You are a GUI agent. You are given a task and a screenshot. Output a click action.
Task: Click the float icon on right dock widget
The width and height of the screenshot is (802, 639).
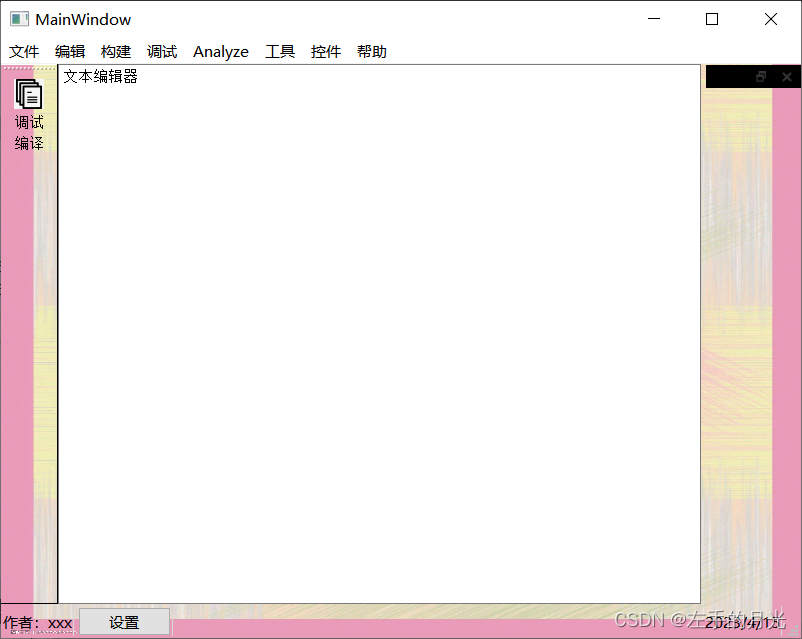click(762, 76)
